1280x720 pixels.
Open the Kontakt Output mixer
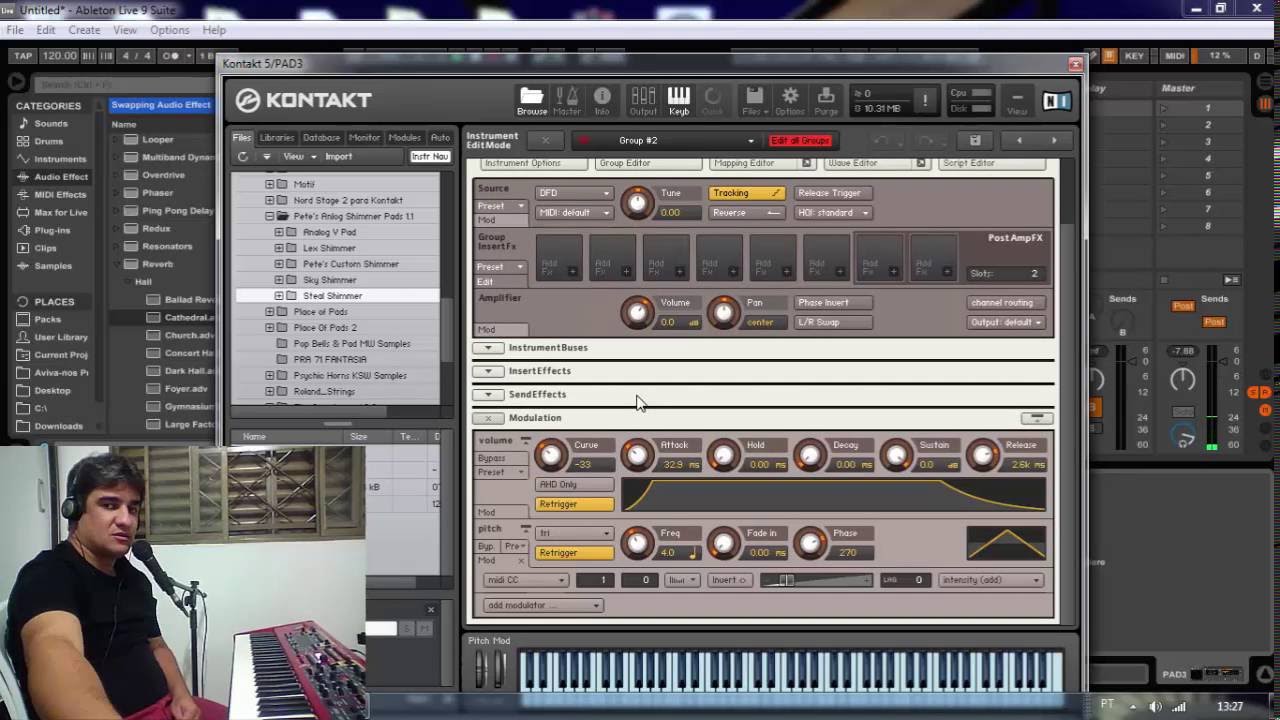[x=643, y=100]
